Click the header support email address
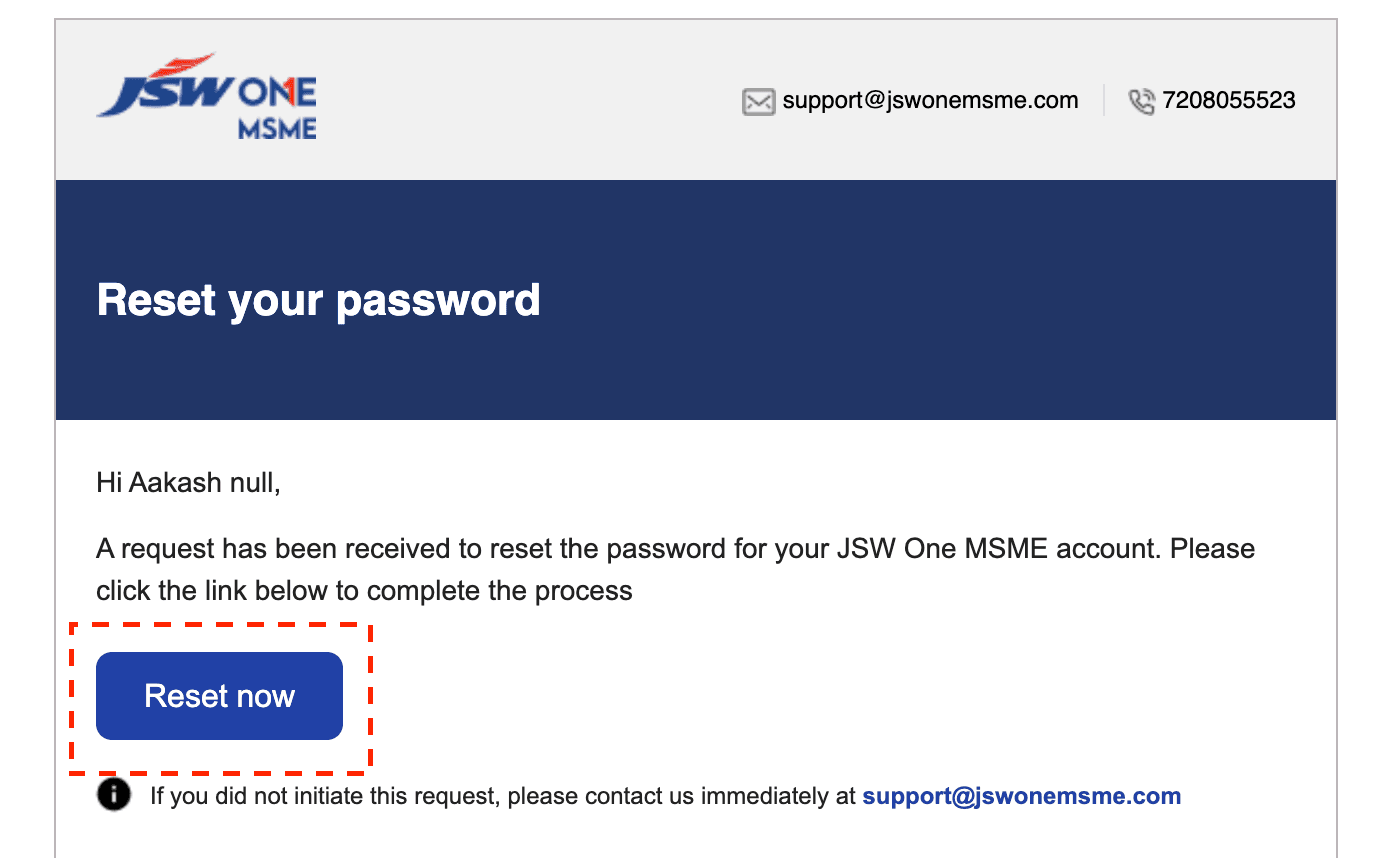 click(930, 100)
